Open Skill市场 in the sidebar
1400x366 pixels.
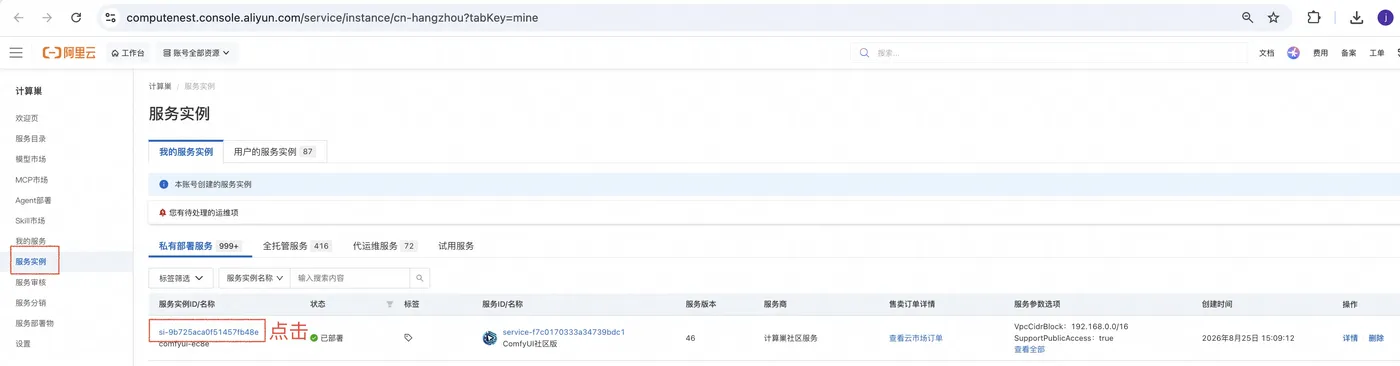pos(30,220)
